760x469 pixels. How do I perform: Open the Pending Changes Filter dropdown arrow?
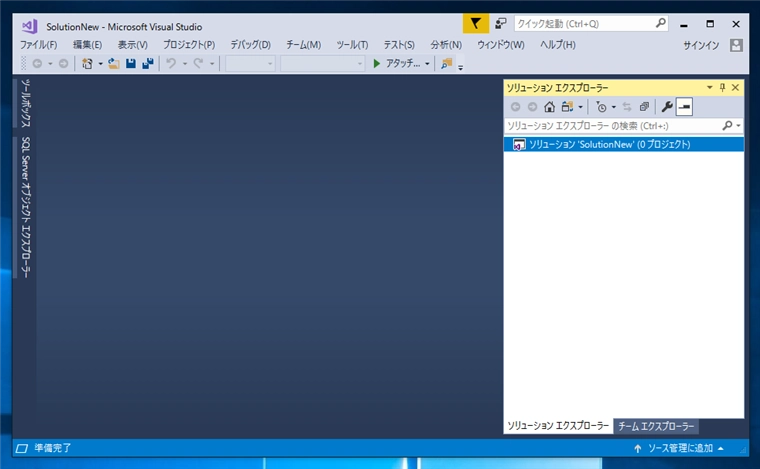(614, 107)
